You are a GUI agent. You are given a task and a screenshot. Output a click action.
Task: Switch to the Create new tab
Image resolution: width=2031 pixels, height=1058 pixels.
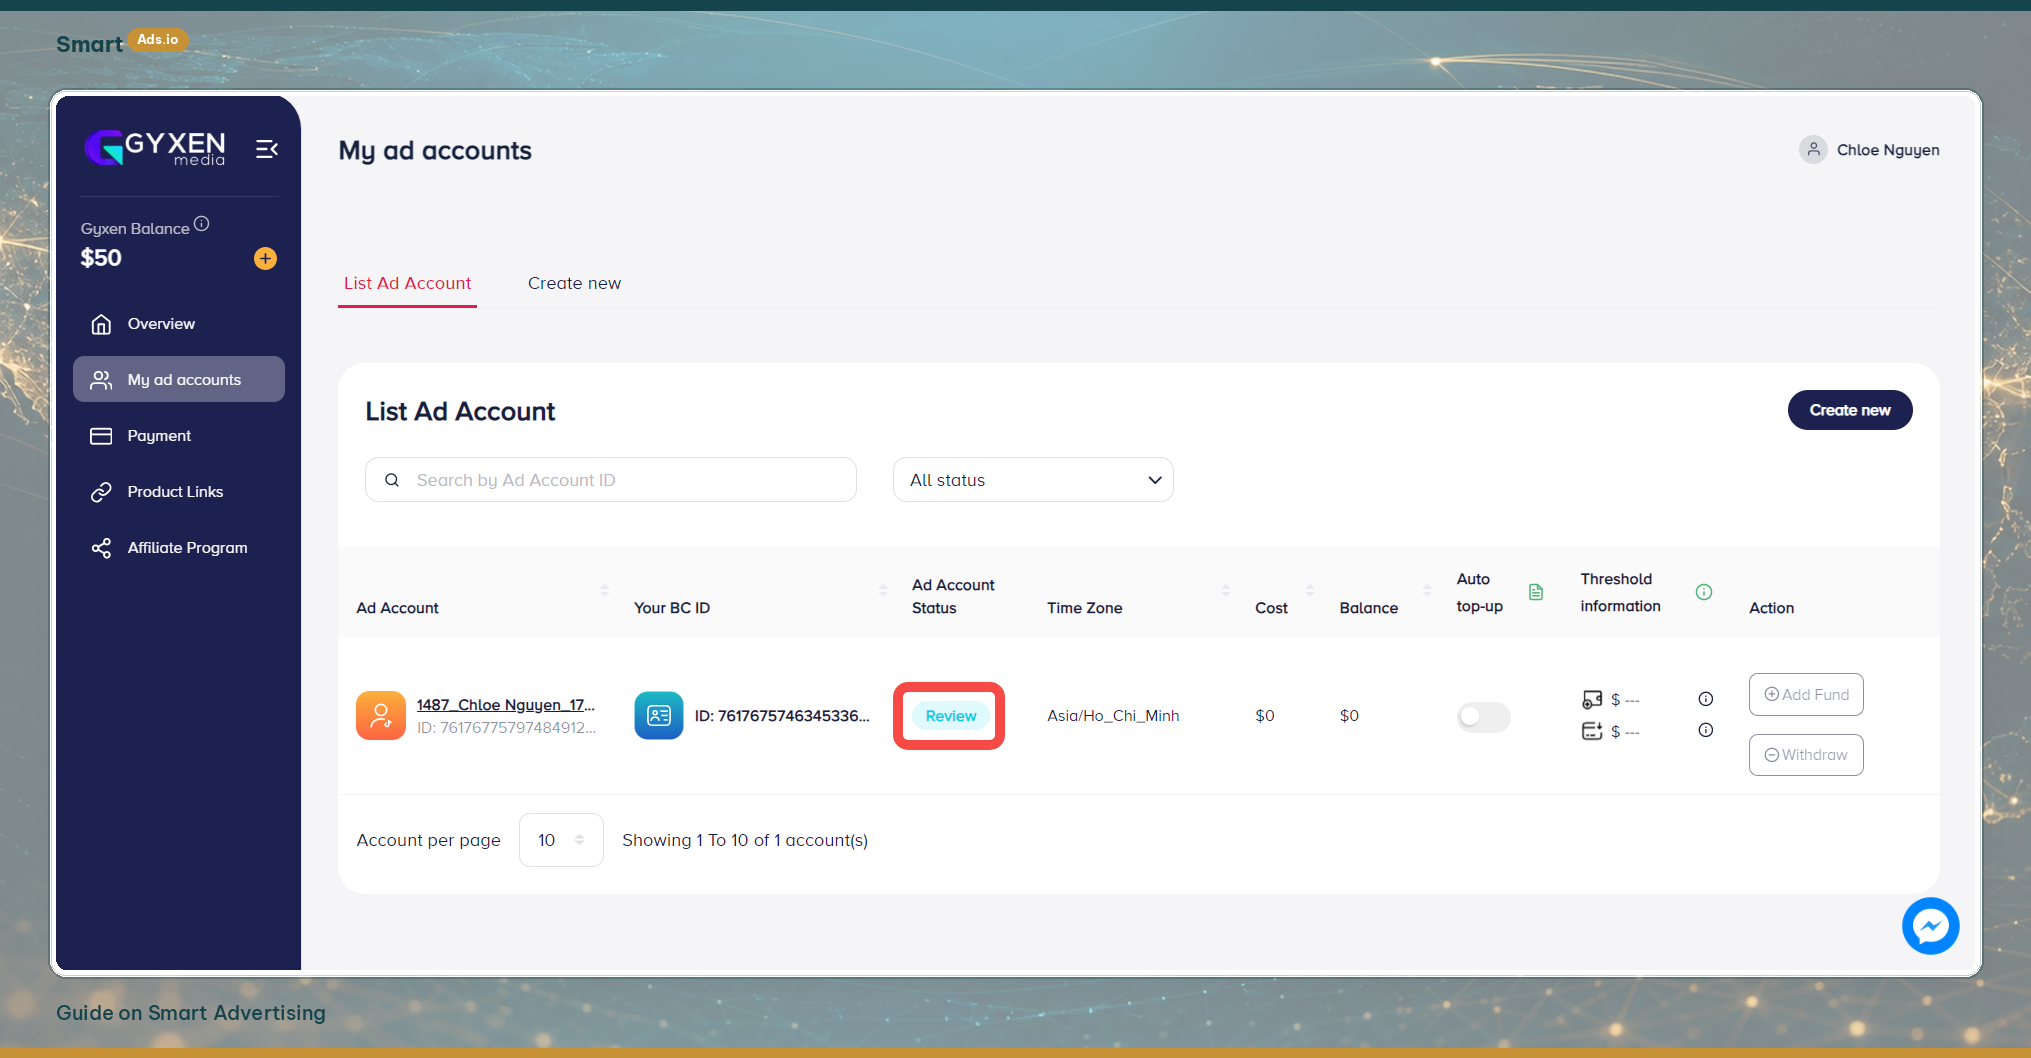click(574, 283)
